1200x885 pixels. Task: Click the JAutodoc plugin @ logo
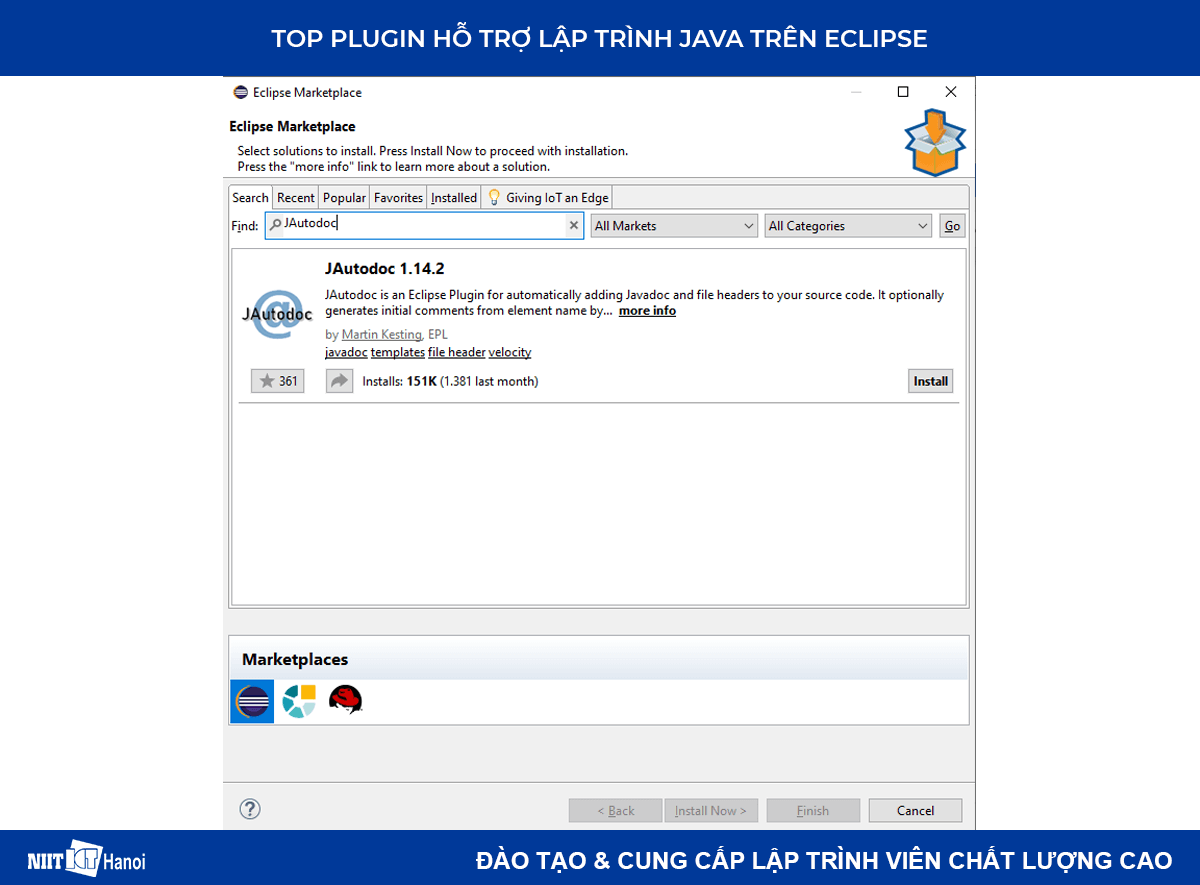click(x=277, y=312)
